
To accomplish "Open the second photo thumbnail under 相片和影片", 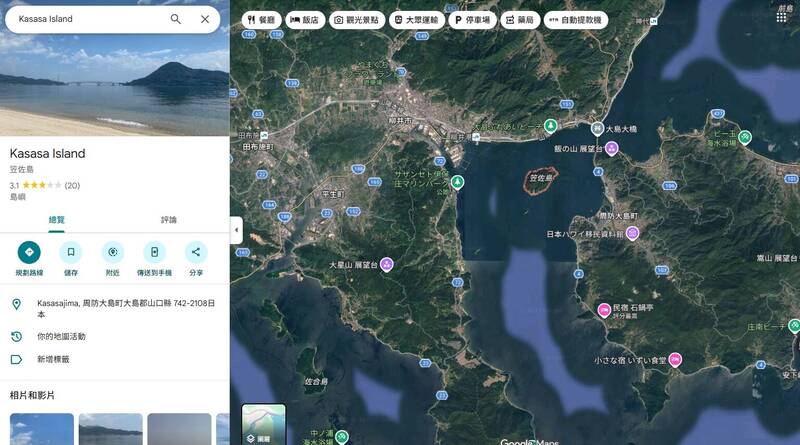I will tap(111, 429).
